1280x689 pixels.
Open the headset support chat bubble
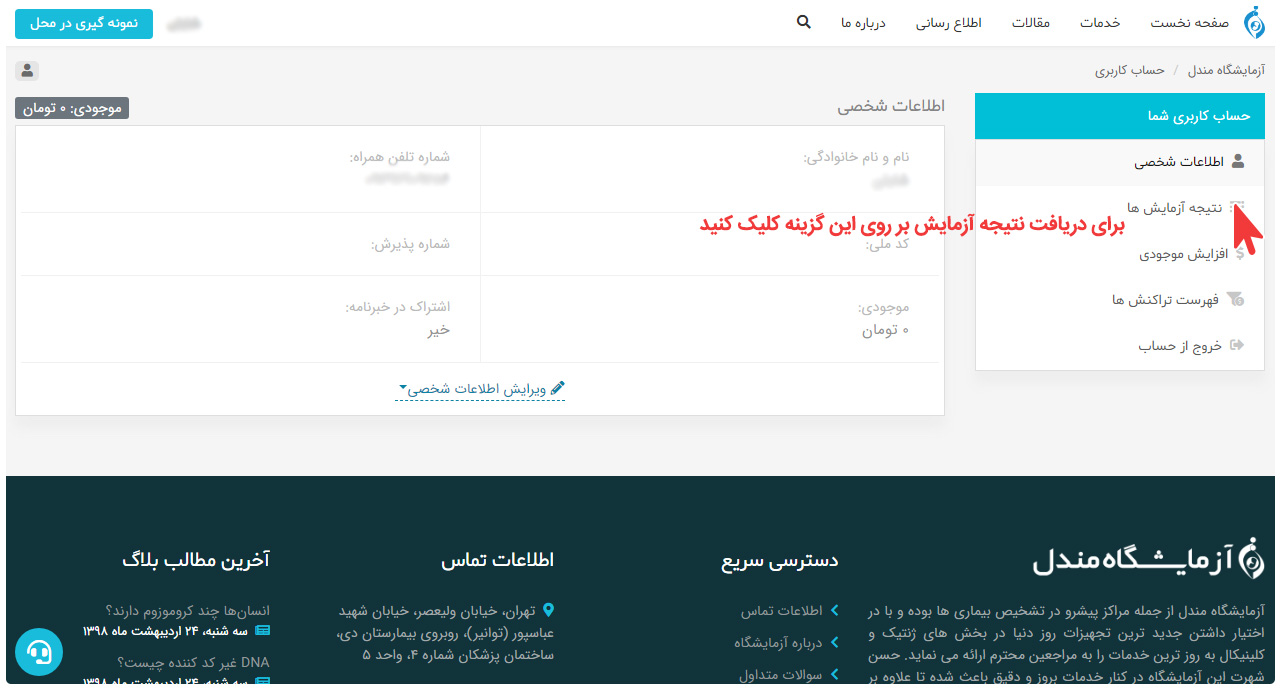point(39,653)
